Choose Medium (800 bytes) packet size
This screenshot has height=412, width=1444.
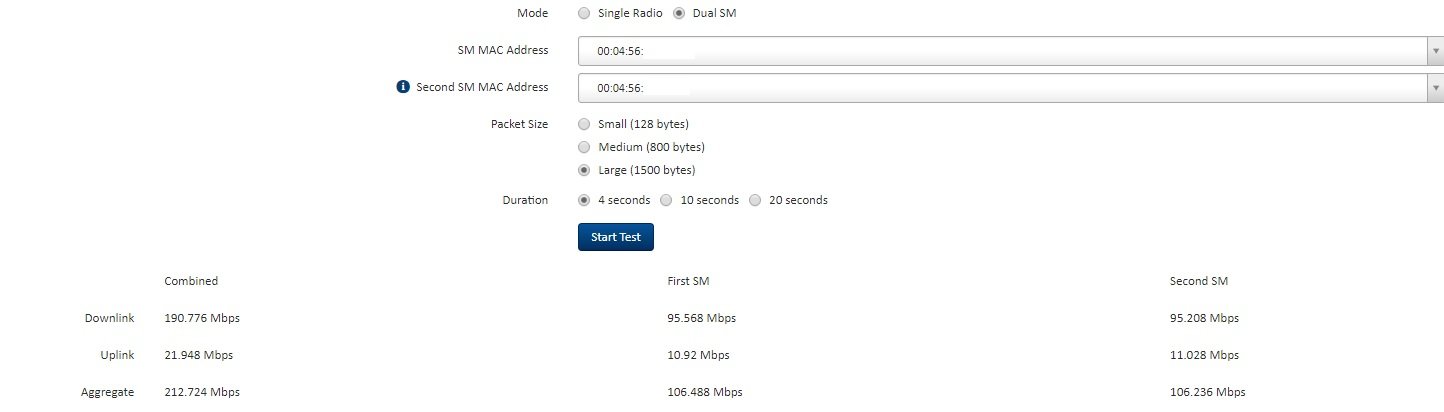(584, 147)
